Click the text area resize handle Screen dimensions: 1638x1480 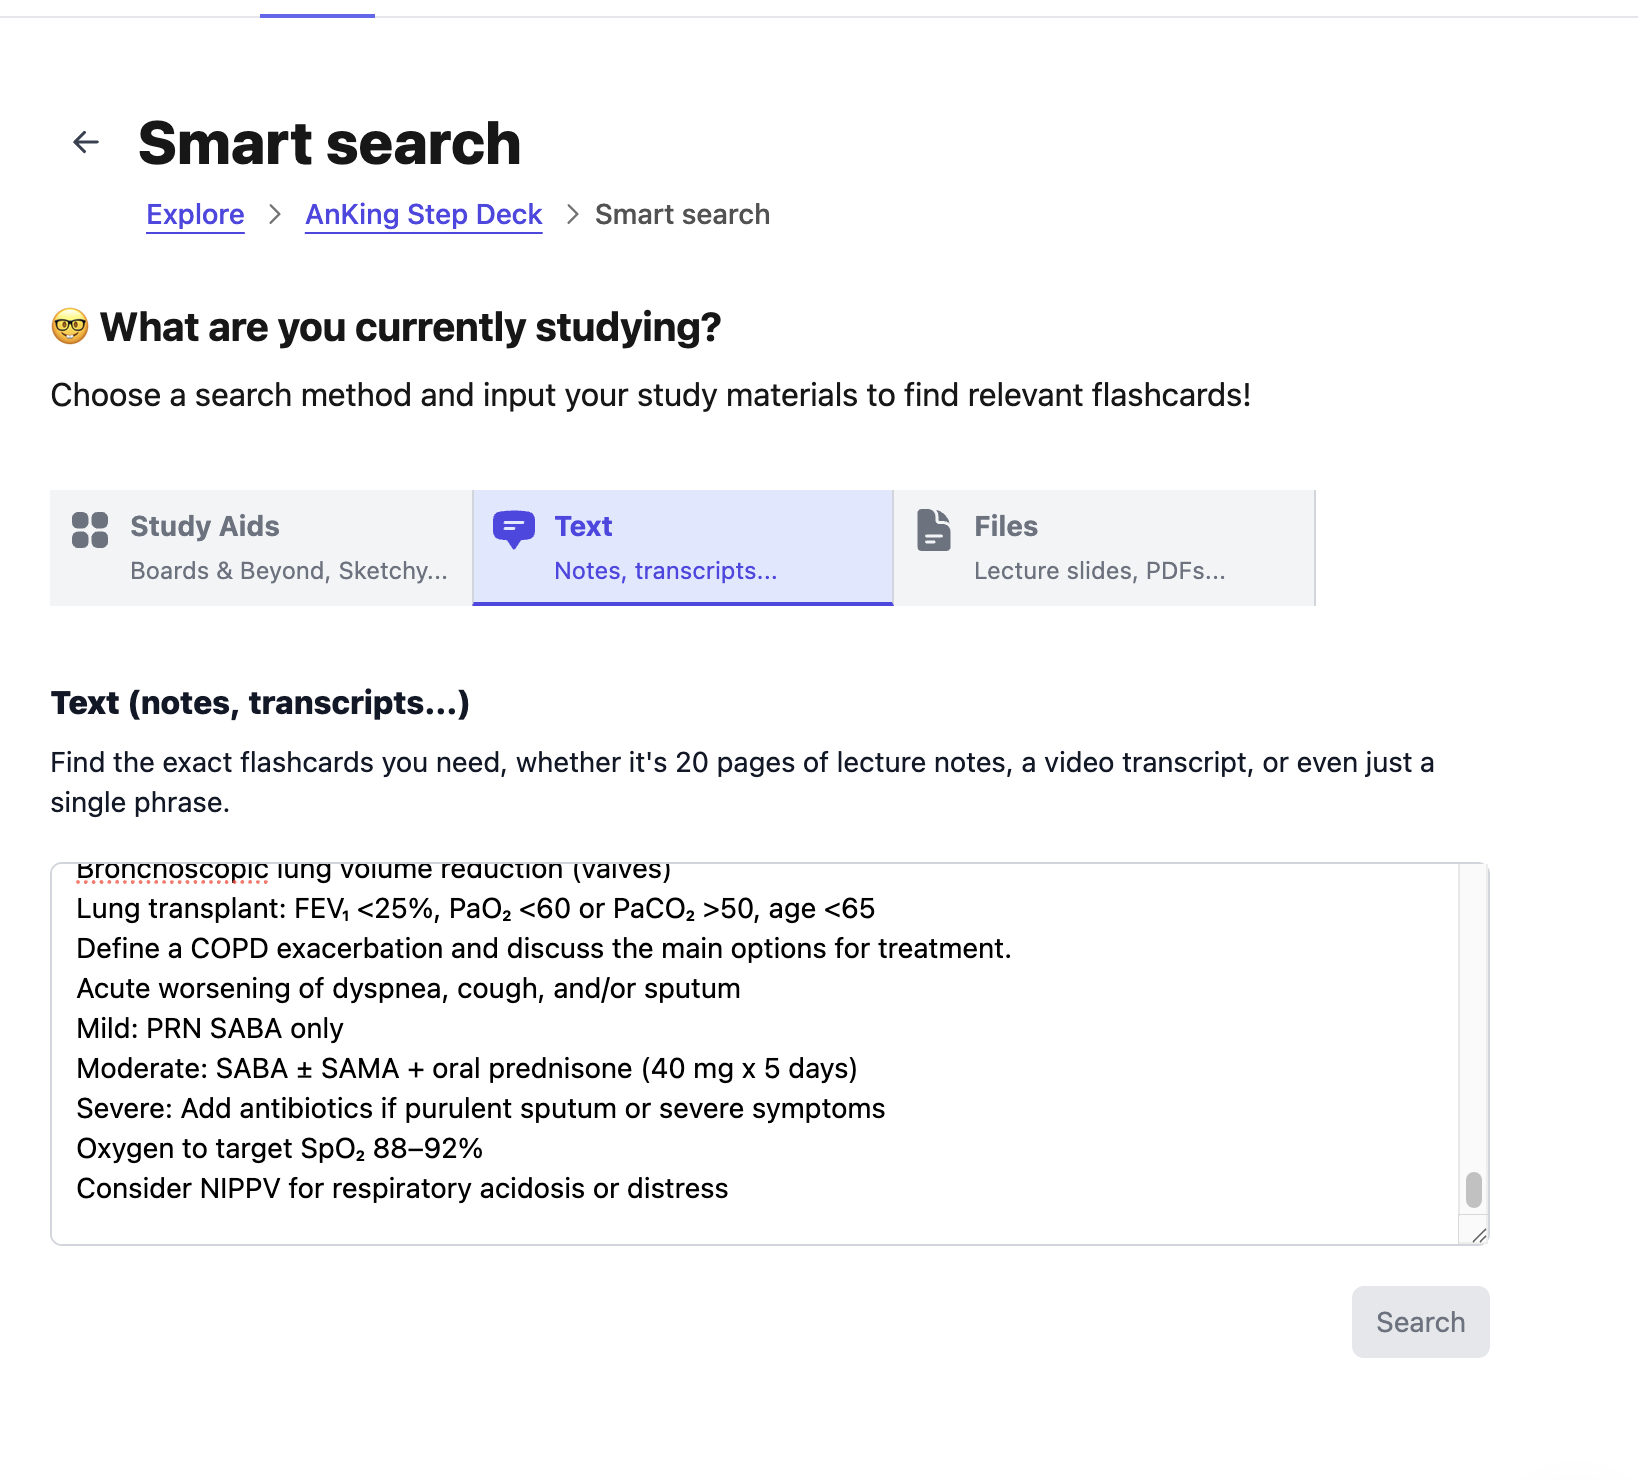click(1479, 1235)
